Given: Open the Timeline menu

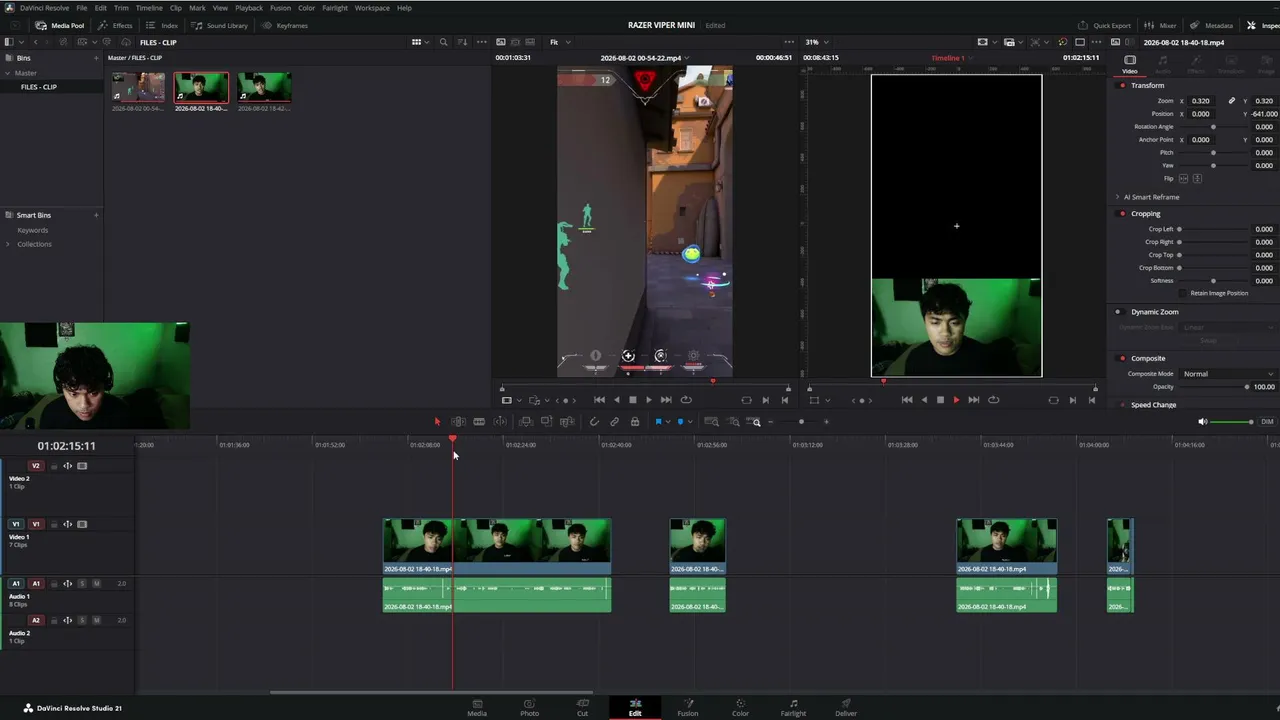Looking at the screenshot, I should (149, 8).
